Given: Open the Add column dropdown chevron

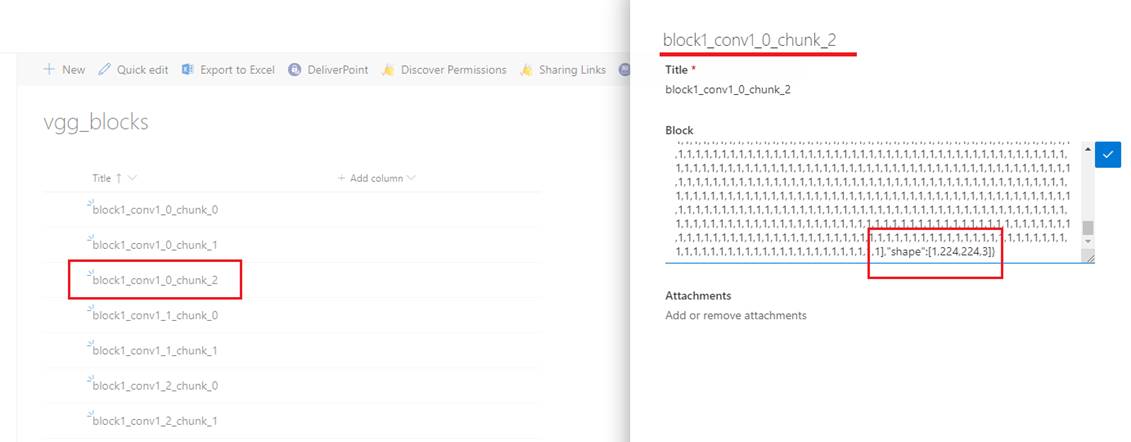Looking at the screenshot, I should point(412,178).
